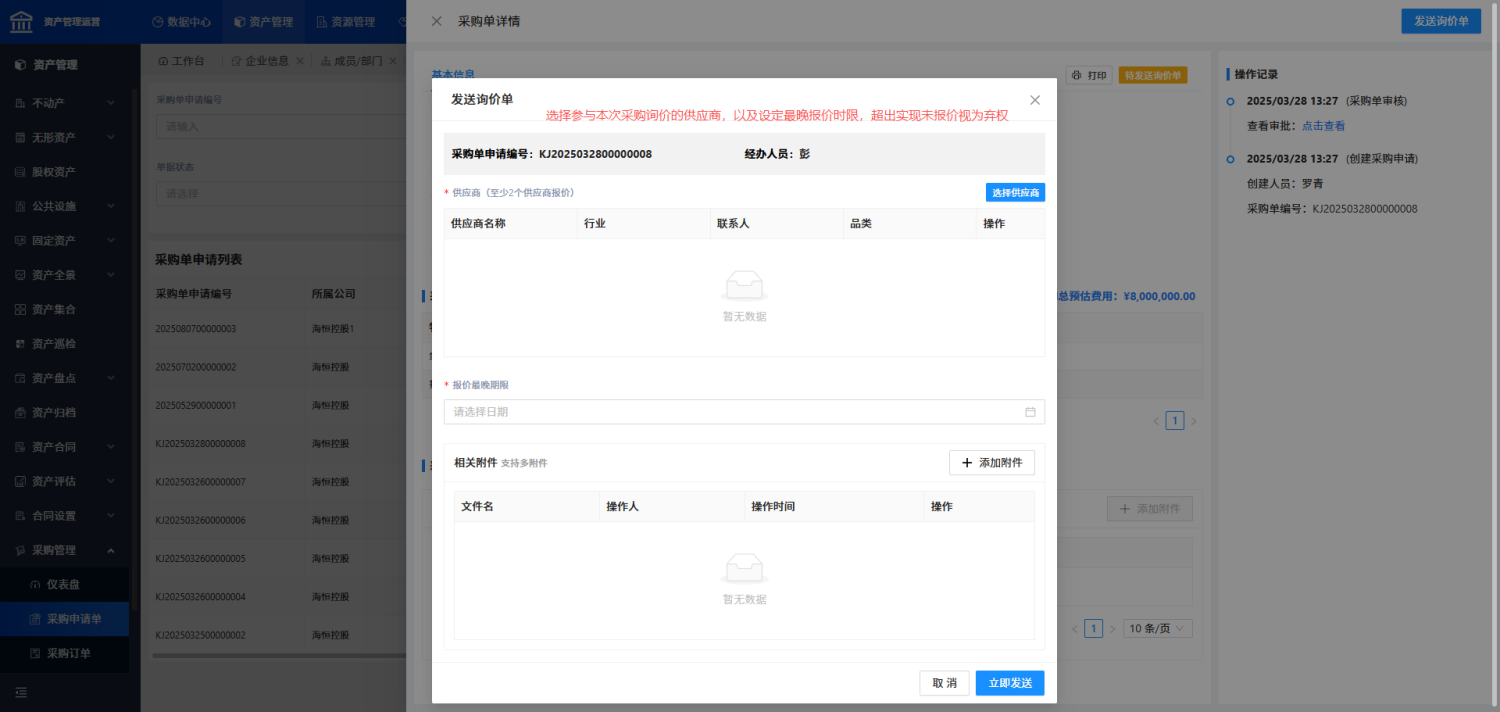Collapse the 采购管理 sidebar menu chevron
The width and height of the screenshot is (1500, 712).
point(110,550)
